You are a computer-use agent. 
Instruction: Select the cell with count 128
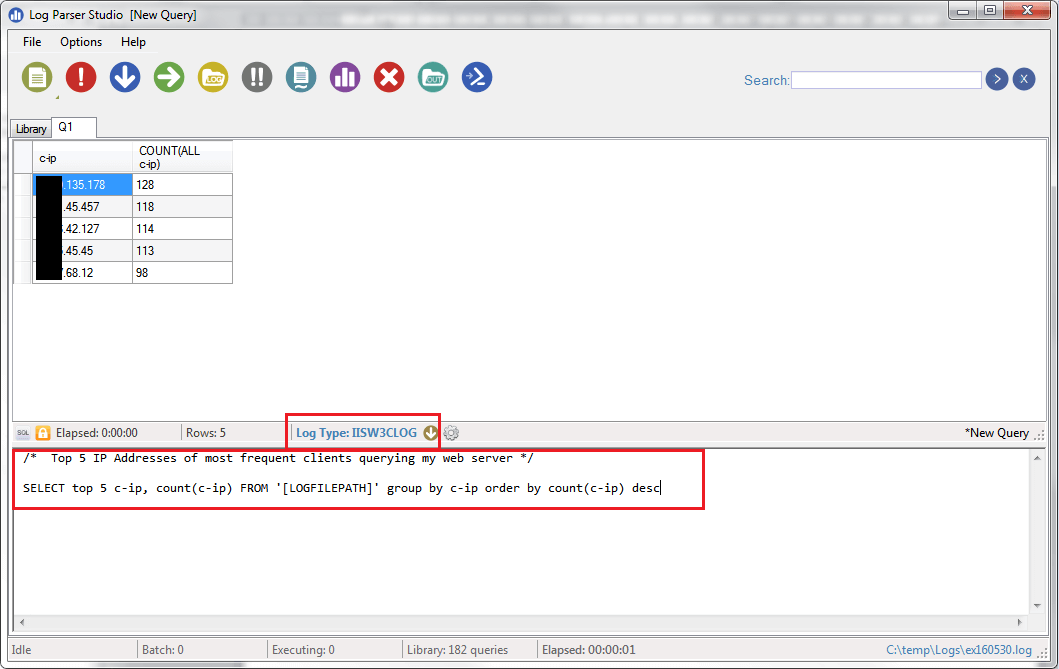tap(182, 185)
